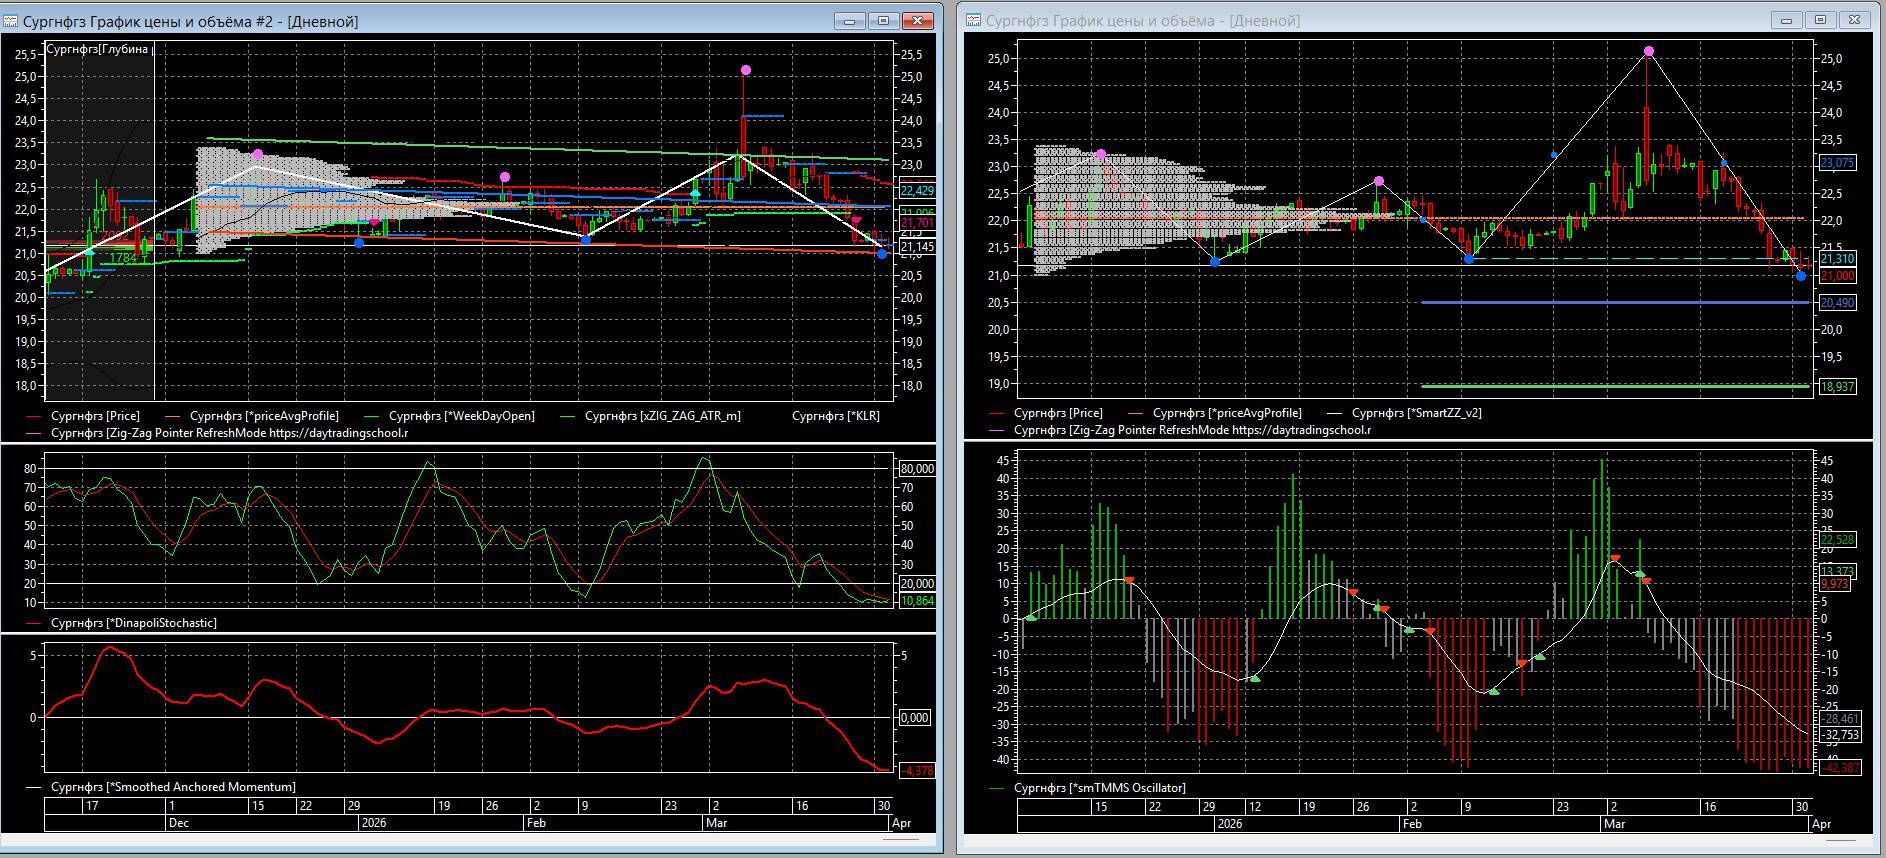Image resolution: width=1886 pixels, height=858 pixels.
Task: Open the Zig-Zag Pointer daytradingschool link in right chart
Action: pos(1192,430)
